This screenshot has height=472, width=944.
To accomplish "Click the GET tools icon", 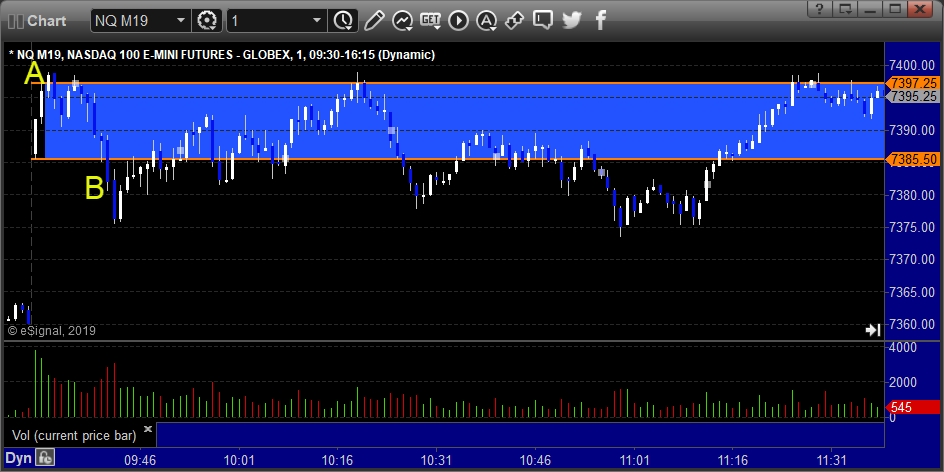I will (x=430, y=20).
